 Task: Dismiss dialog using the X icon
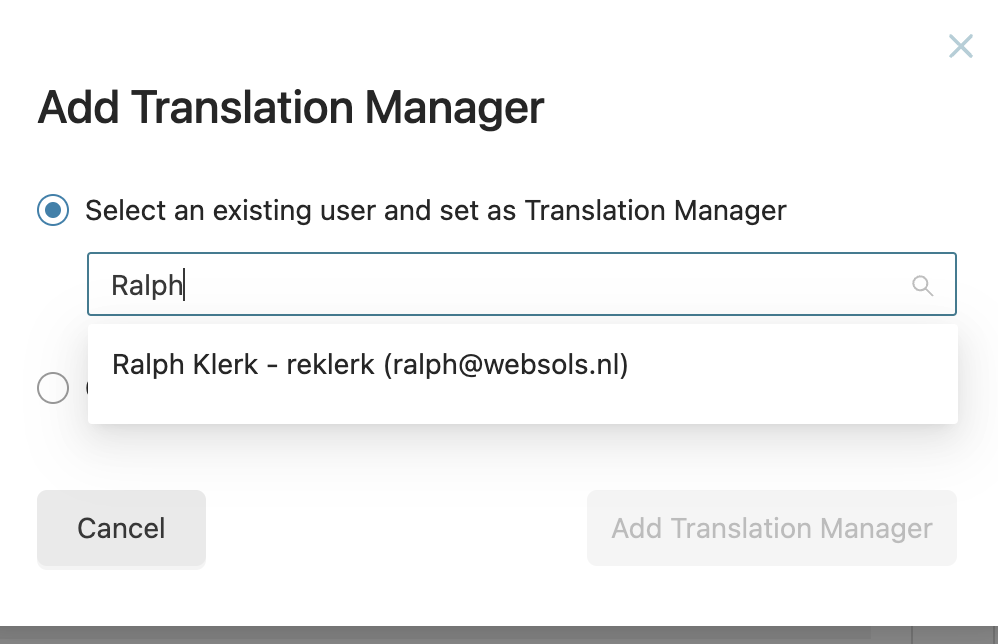coord(960,46)
